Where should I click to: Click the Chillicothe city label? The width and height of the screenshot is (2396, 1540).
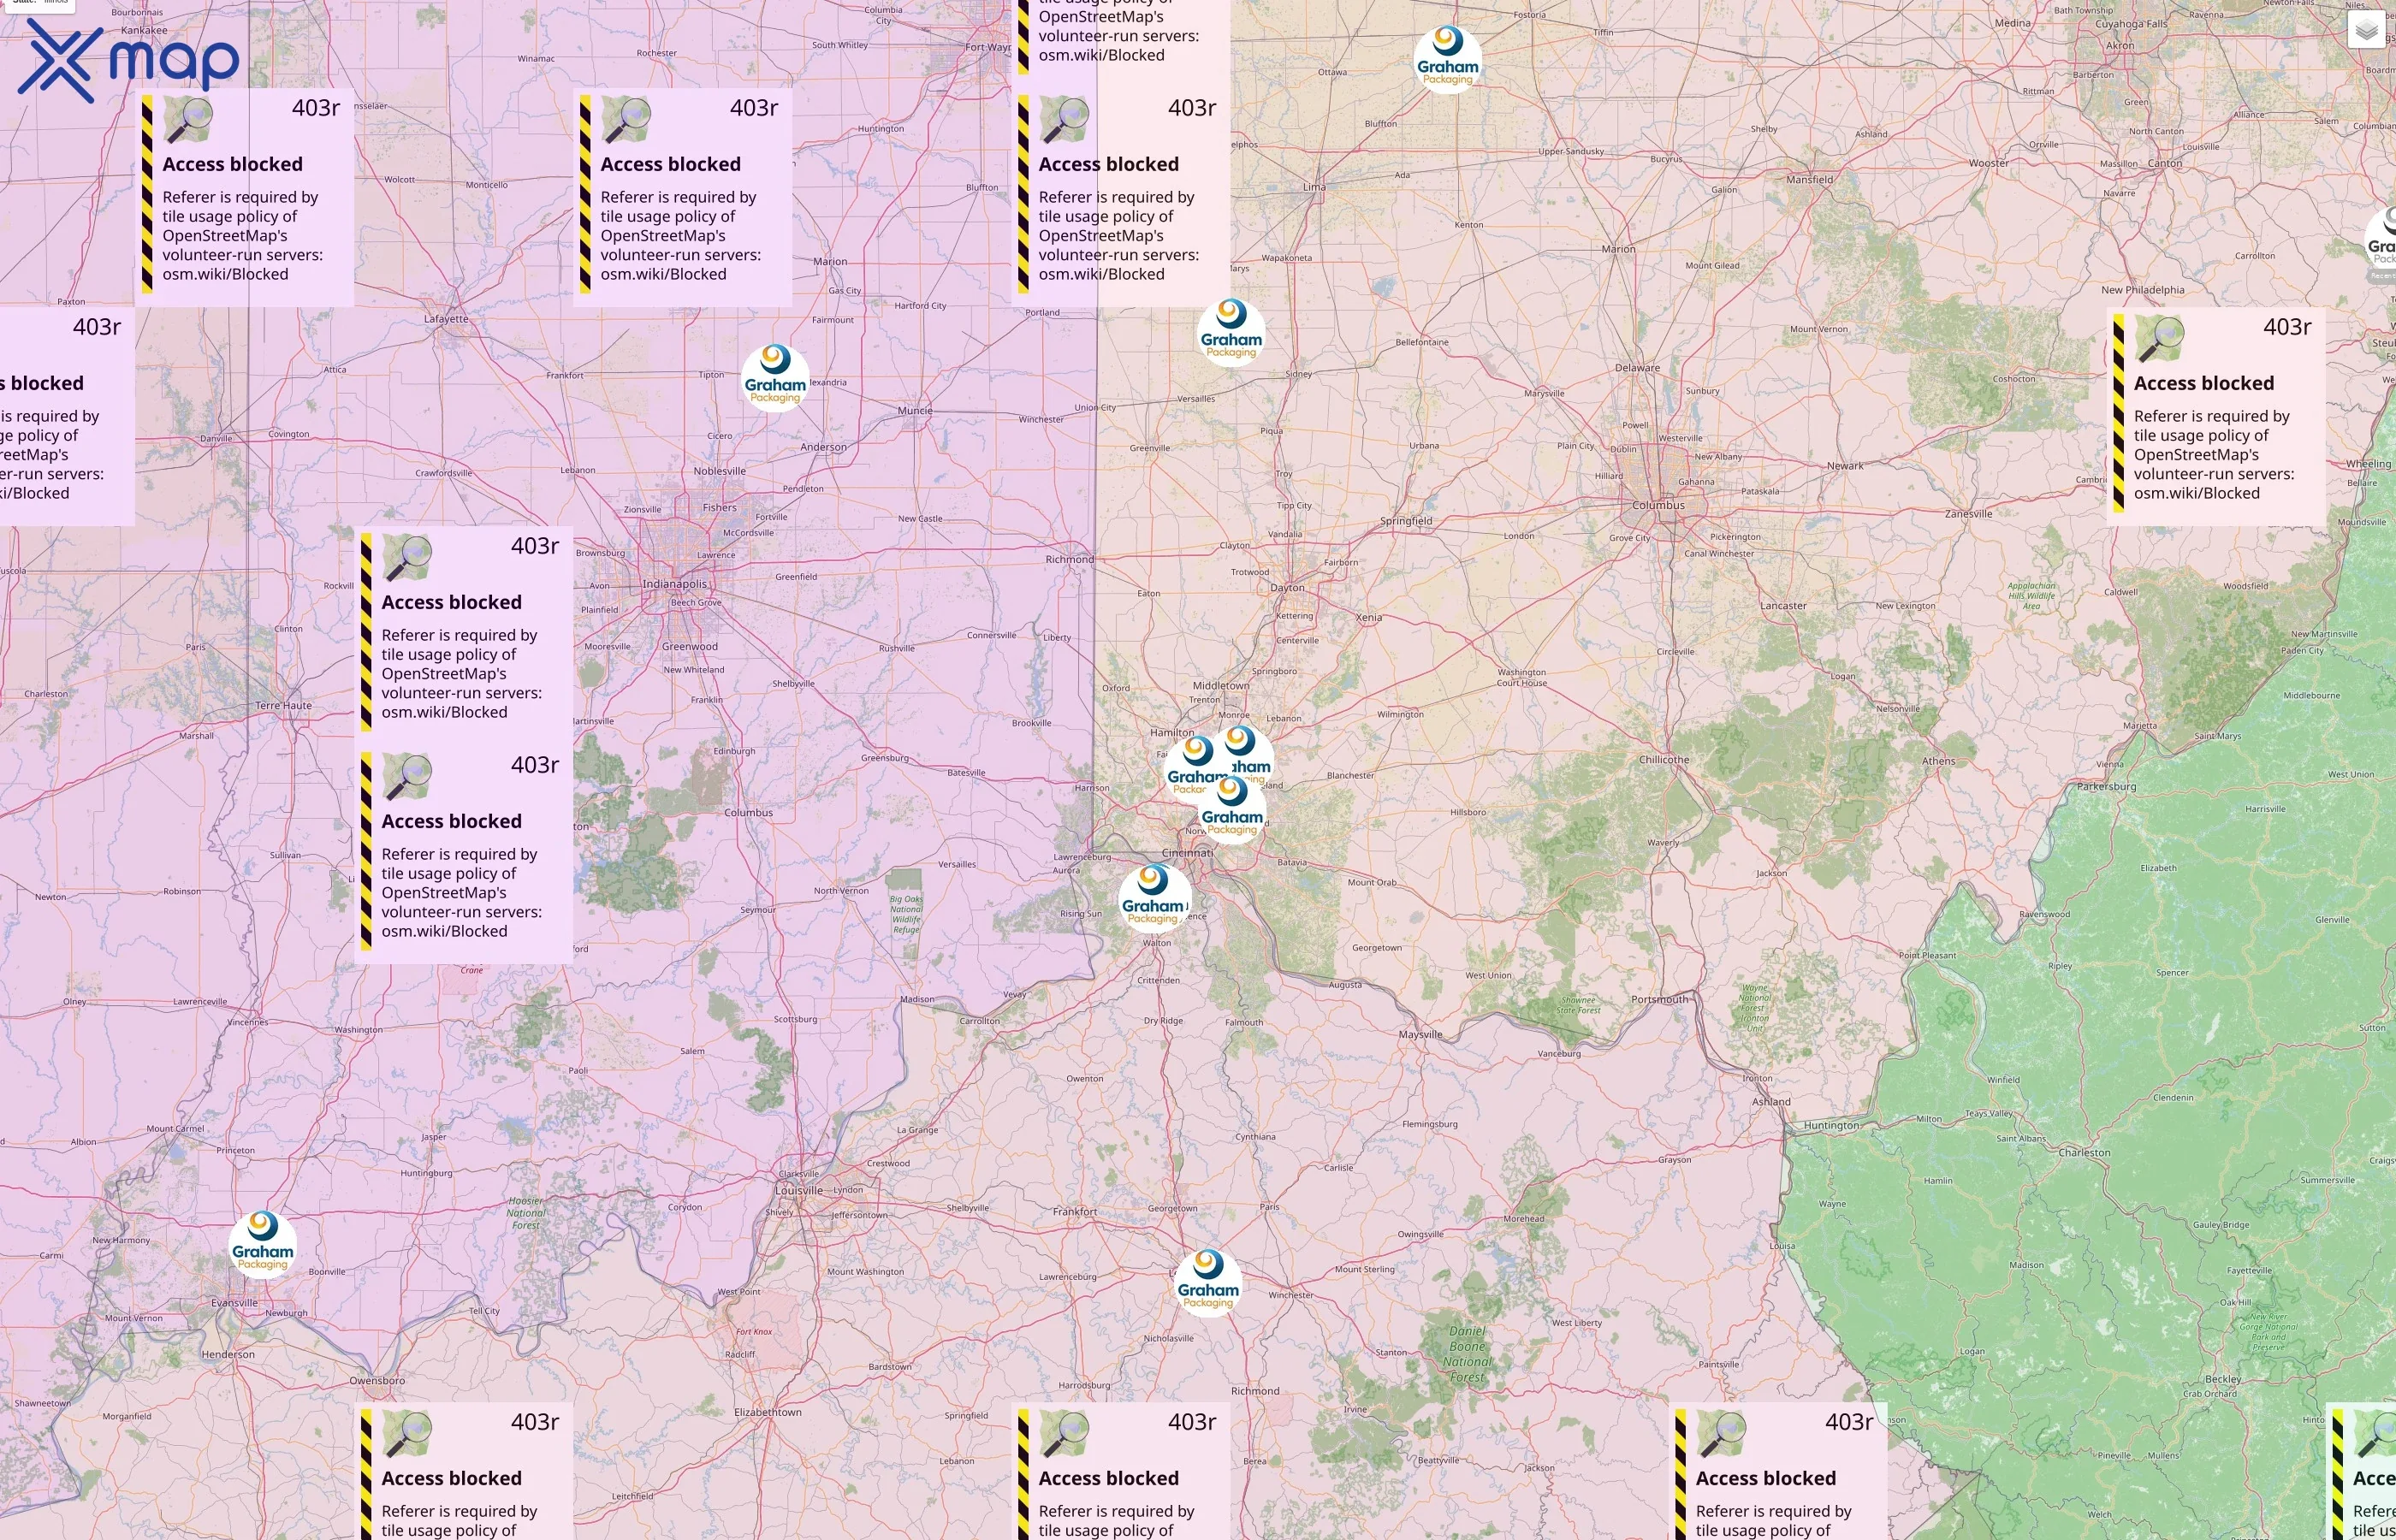pos(1664,760)
